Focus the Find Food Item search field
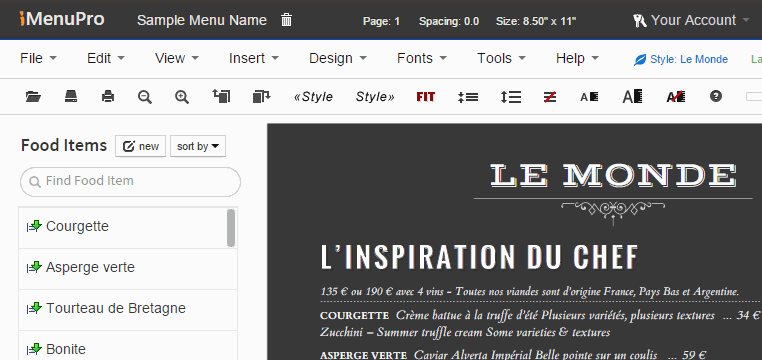762x360 pixels. [x=130, y=182]
